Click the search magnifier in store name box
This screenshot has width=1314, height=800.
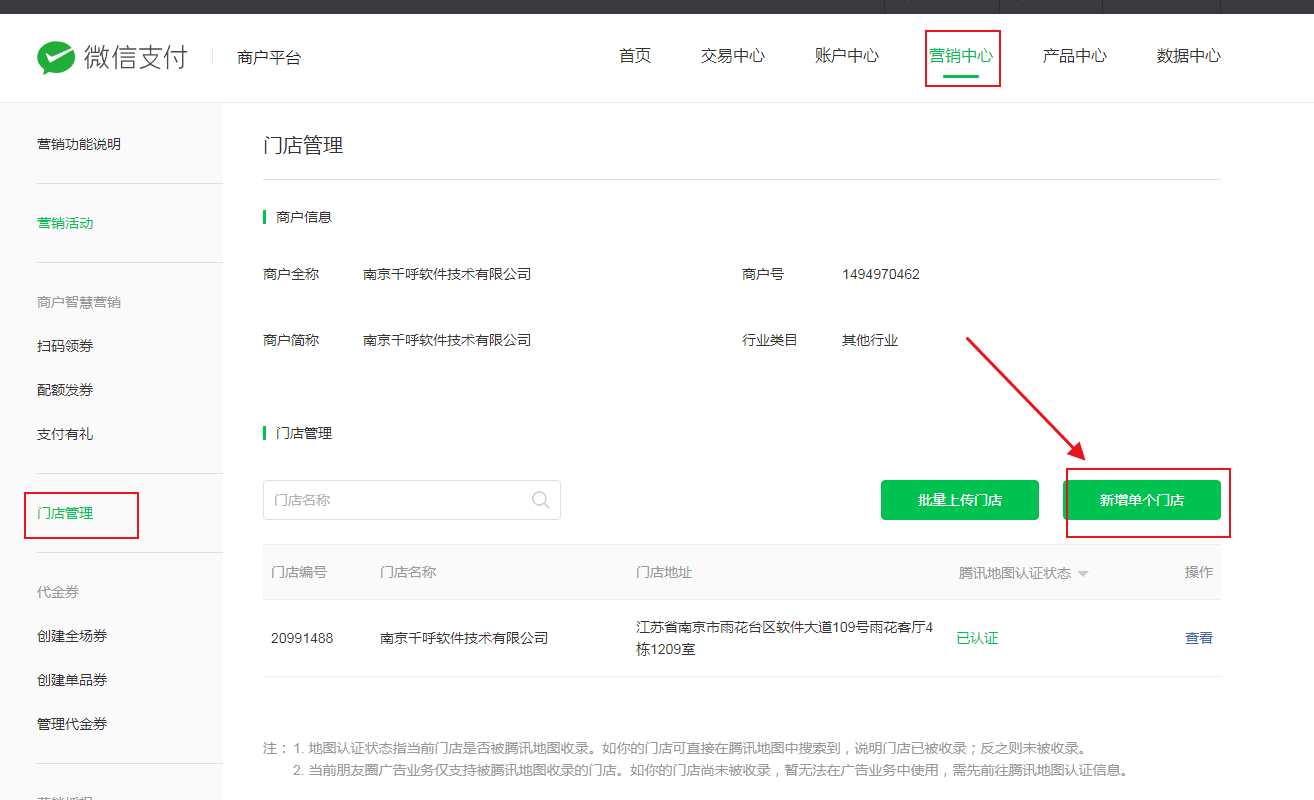click(x=541, y=500)
